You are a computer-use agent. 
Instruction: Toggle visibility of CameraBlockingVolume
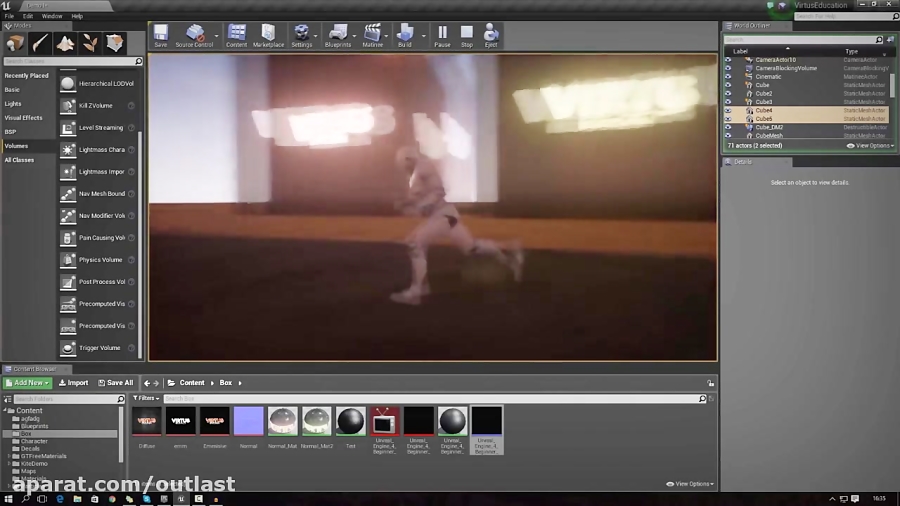click(x=728, y=68)
